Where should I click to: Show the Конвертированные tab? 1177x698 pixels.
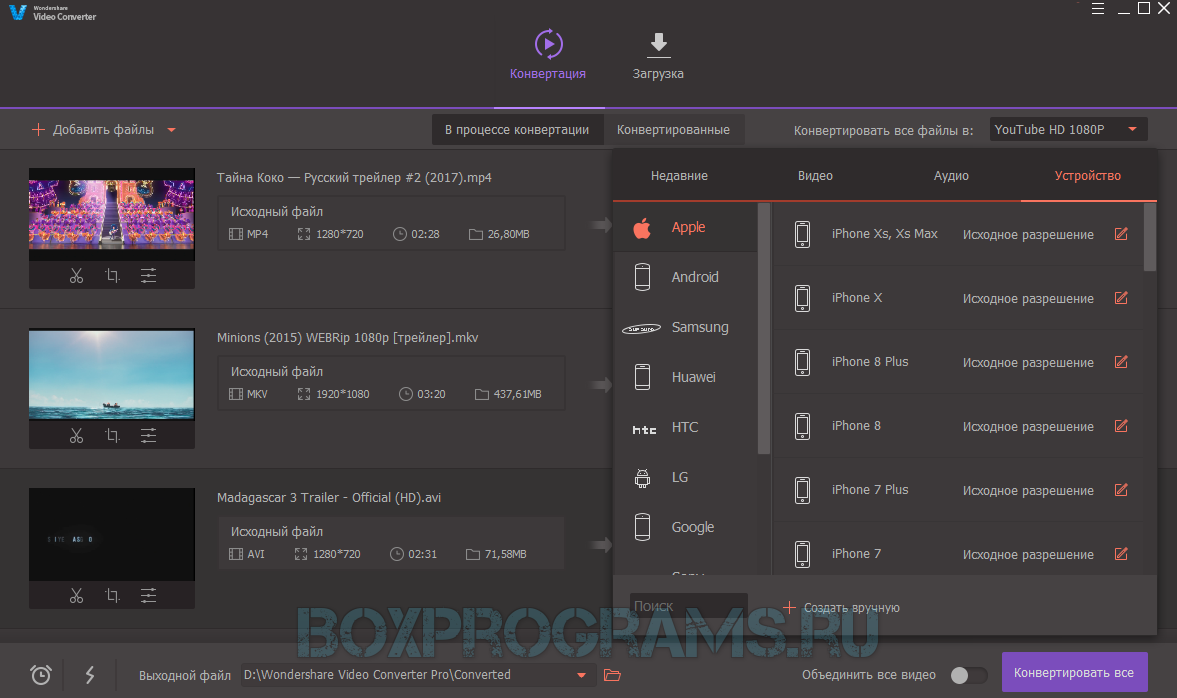coord(673,129)
